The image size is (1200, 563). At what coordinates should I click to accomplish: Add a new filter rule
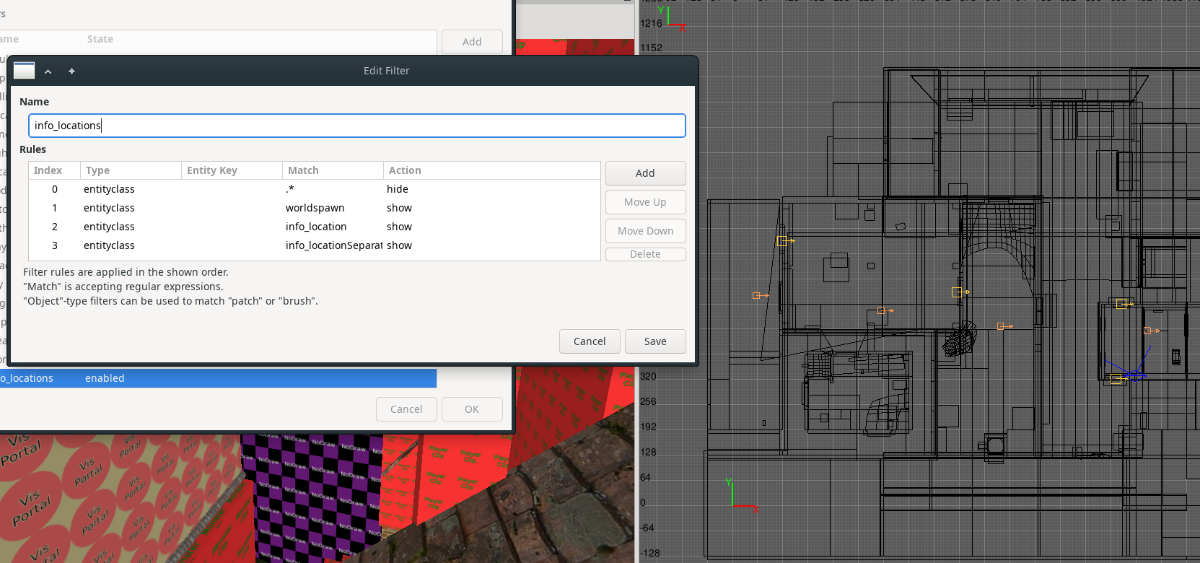pos(645,173)
